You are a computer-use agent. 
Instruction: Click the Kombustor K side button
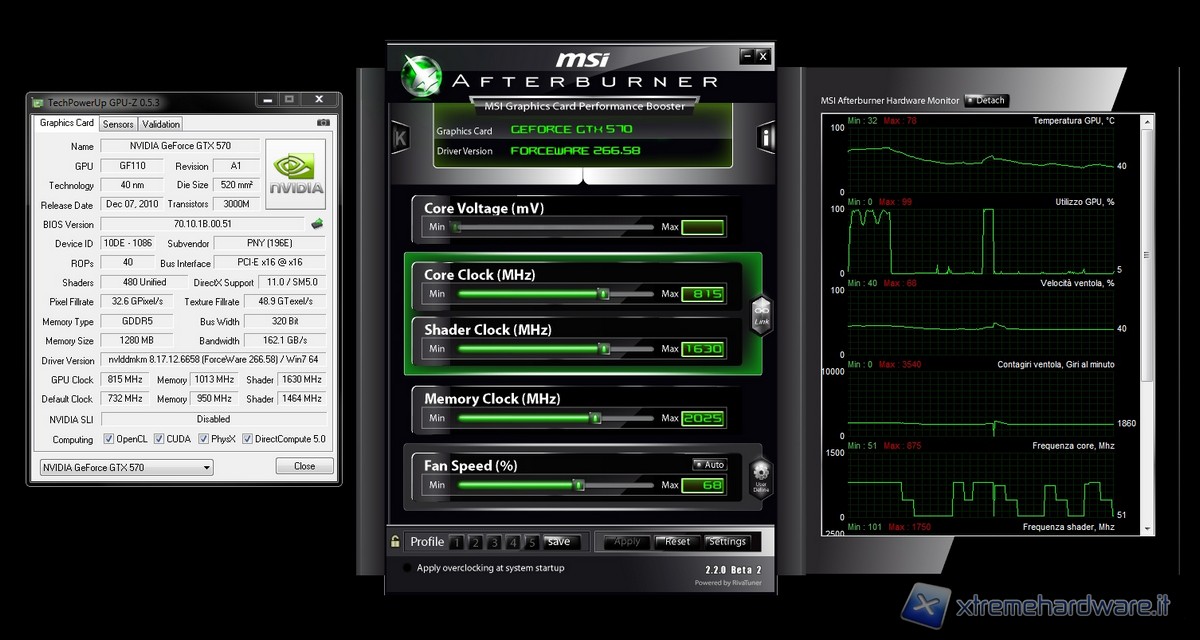pos(400,137)
